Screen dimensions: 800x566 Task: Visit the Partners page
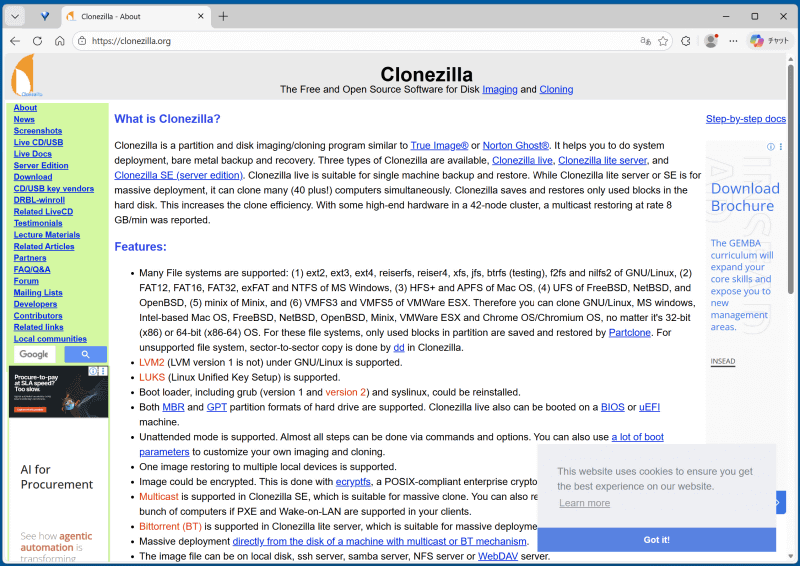30,258
